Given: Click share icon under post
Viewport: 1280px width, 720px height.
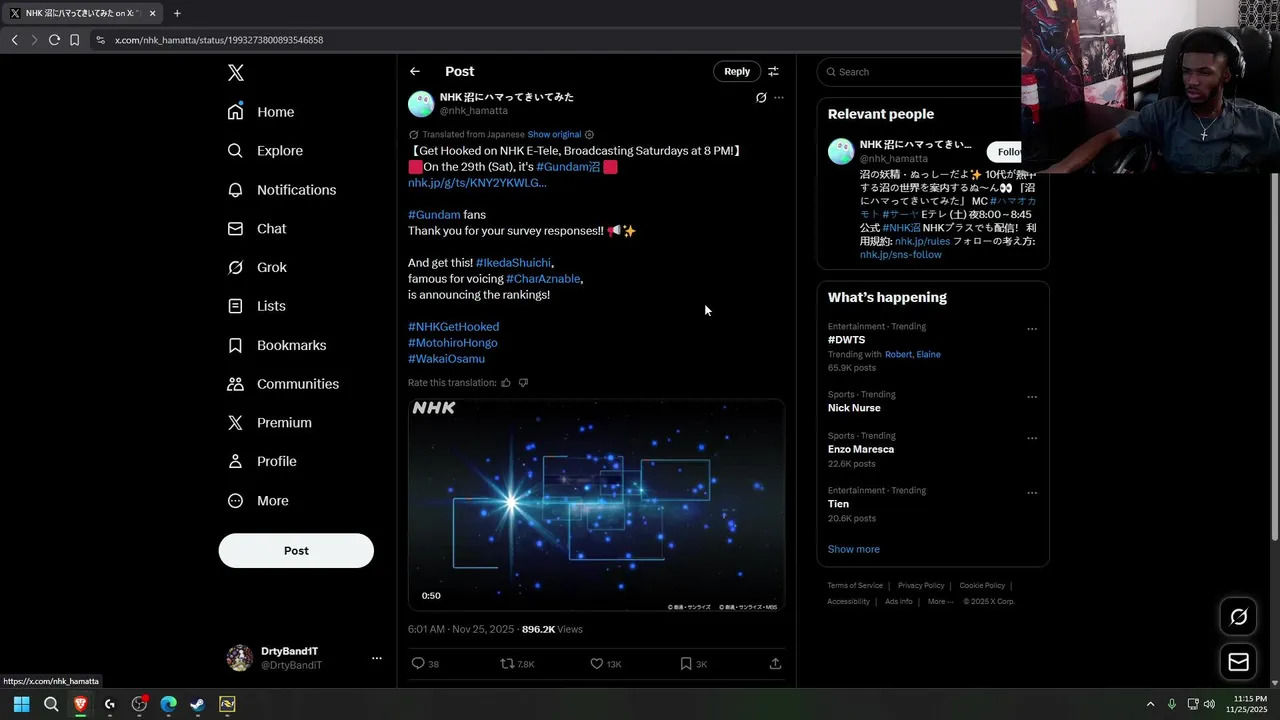Looking at the screenshot, I should tap(775, 663).
